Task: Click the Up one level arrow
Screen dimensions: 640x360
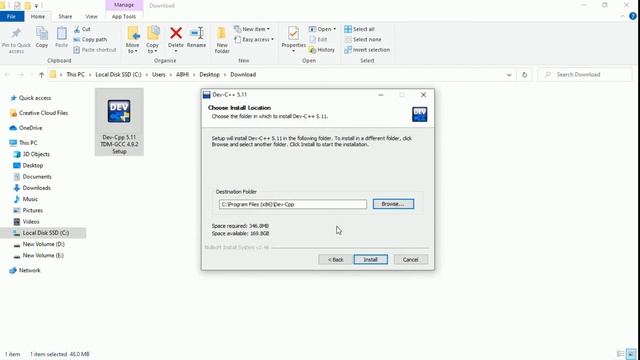Action: tap(41, 75)
